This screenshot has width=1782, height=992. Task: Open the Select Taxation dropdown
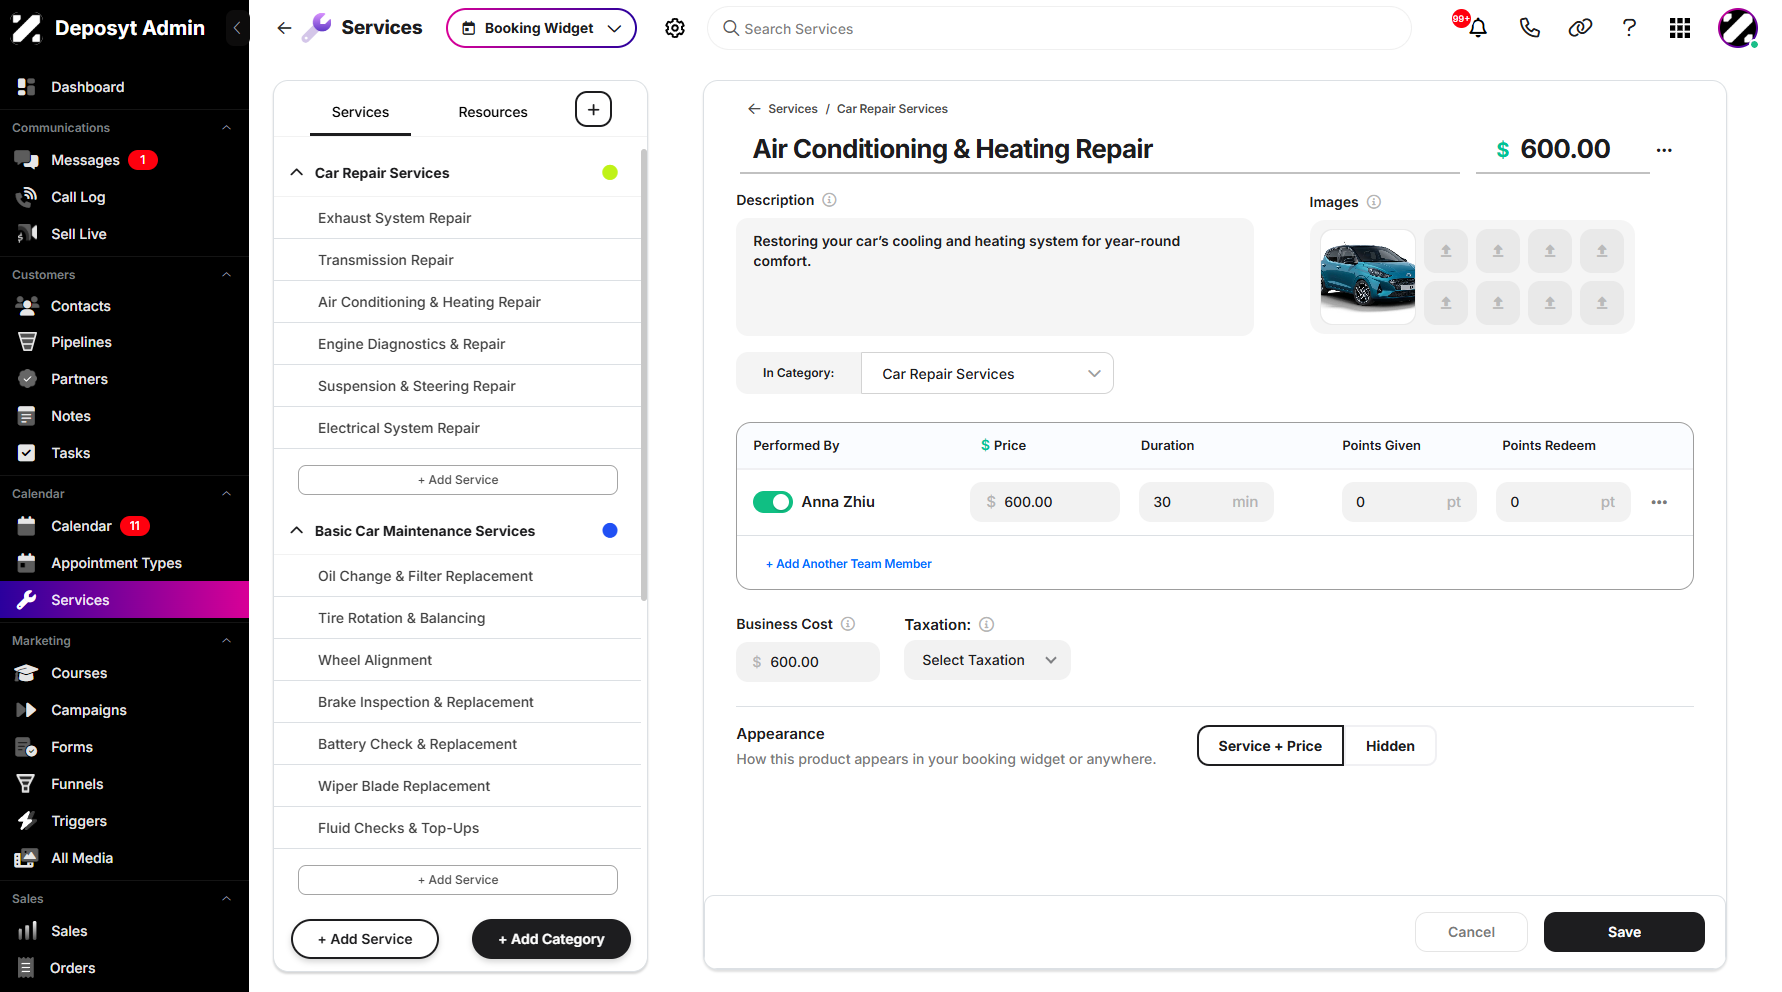[x=987, y=660]
